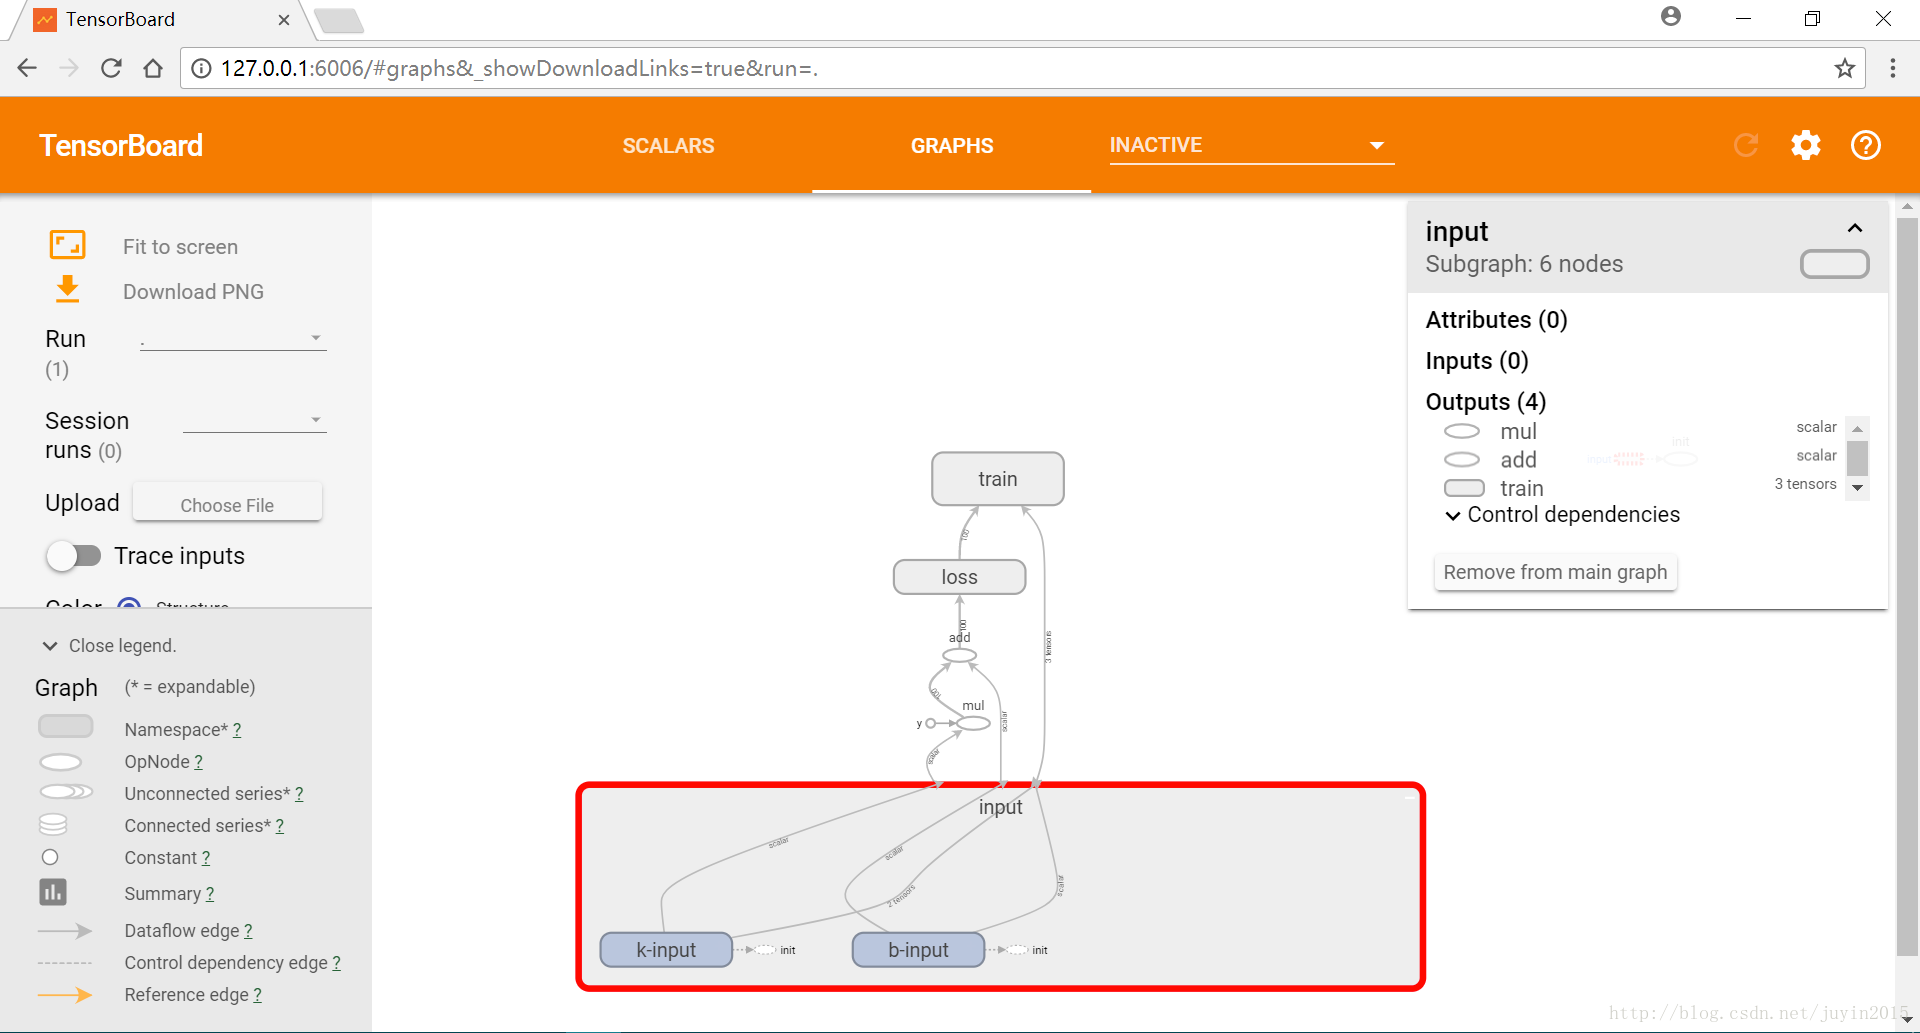Click the Download PNG arrow icon
Viewport: 1920px width, 1033px height.
tap(67, 289)
